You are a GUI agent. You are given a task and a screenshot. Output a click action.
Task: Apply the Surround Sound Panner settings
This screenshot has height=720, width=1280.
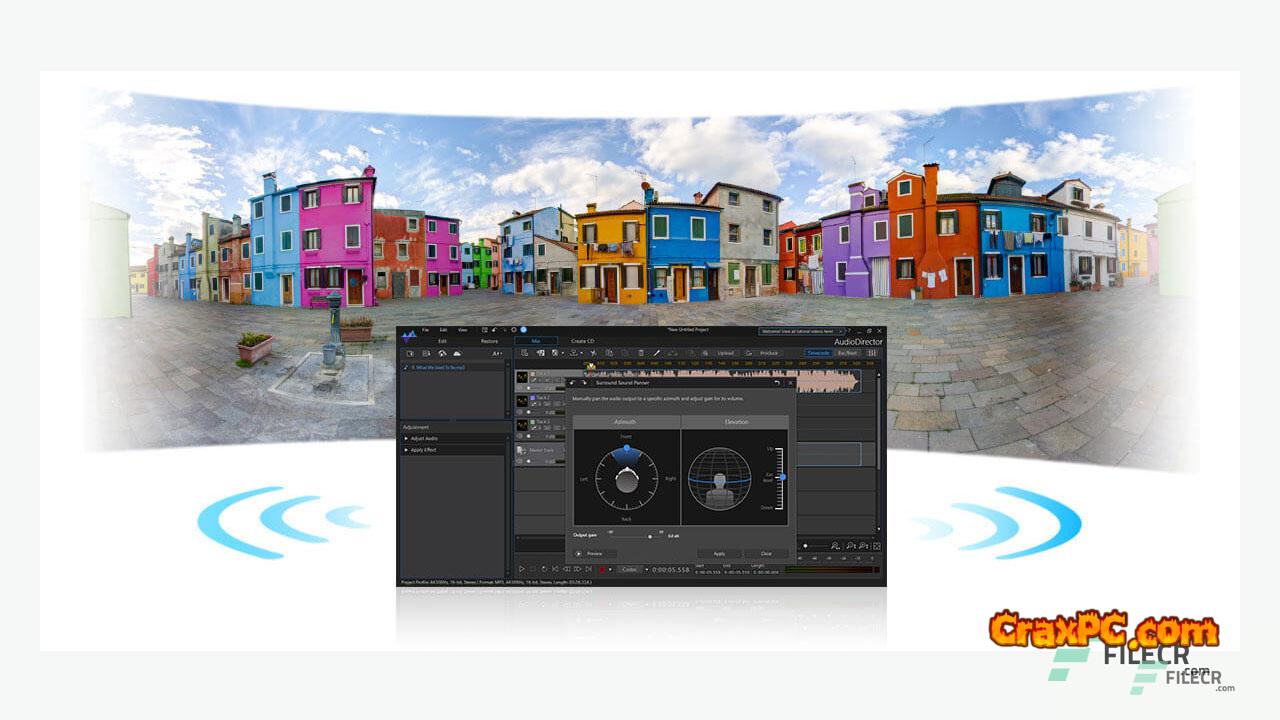(x=719, y=553)
